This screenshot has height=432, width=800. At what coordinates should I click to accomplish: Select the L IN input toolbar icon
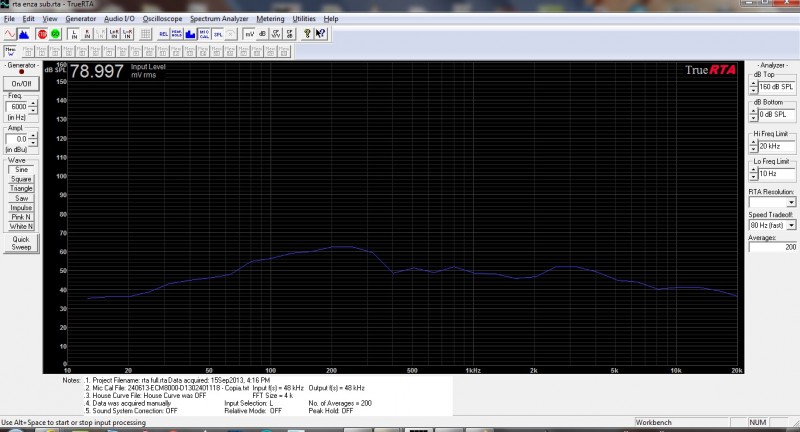coord(74,34)
